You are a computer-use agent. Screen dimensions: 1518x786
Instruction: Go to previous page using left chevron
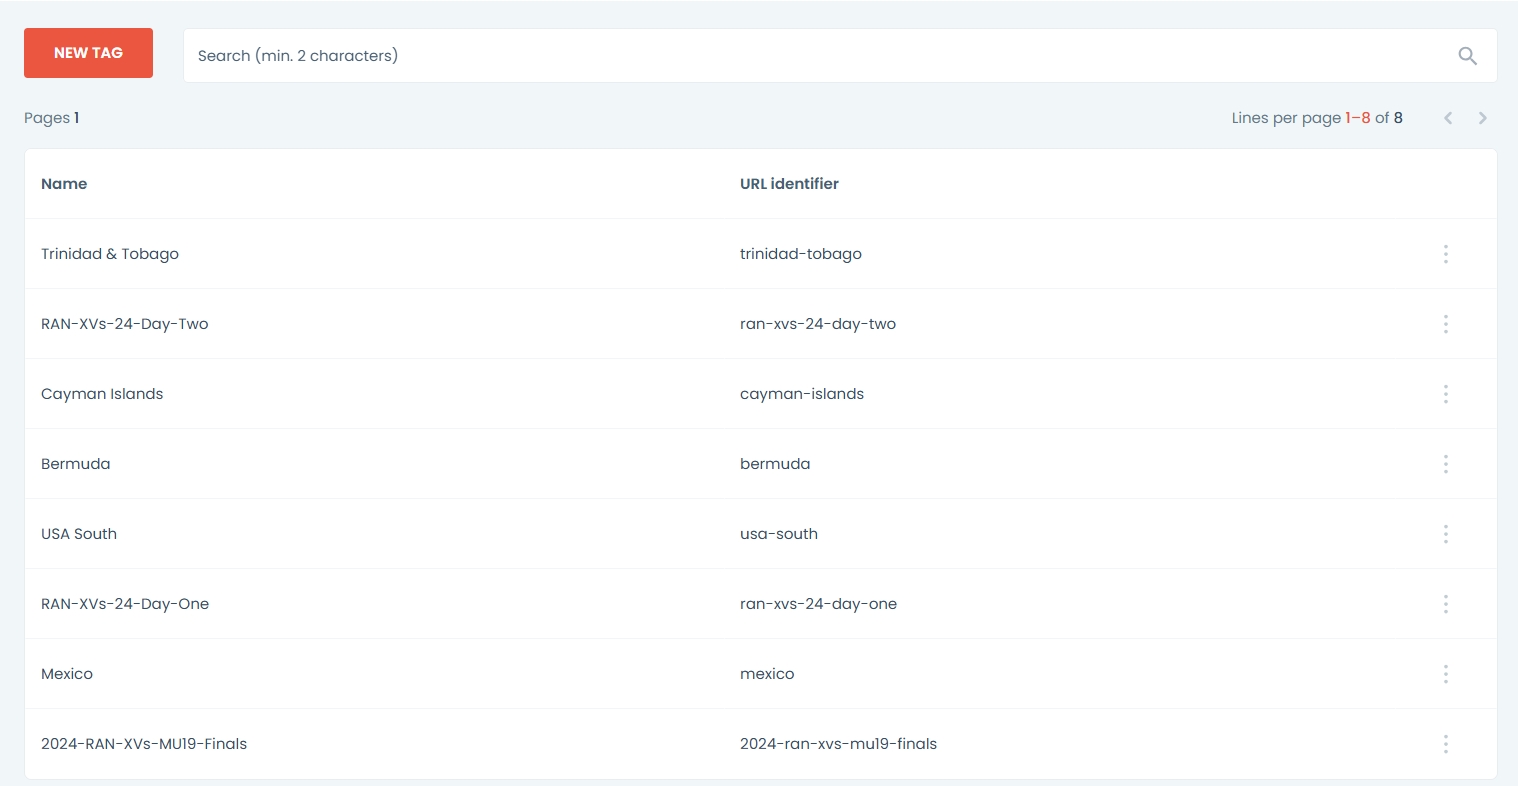1447,118
